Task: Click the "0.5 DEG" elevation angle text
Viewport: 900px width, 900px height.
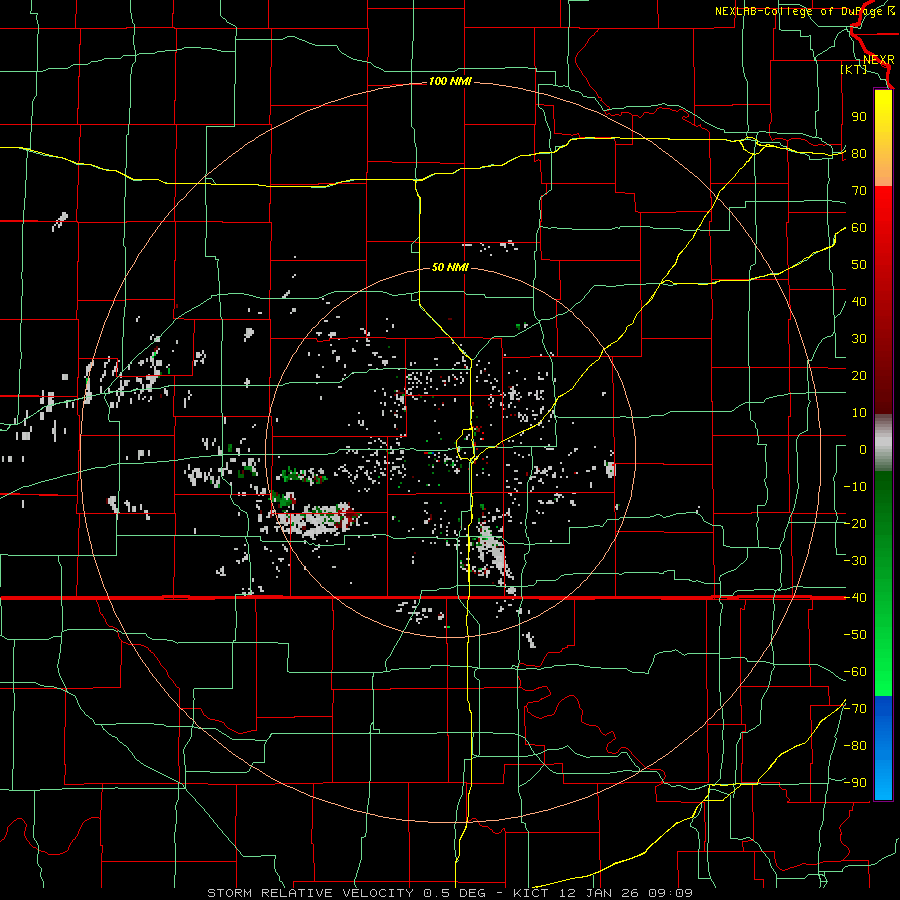Action: tap(455, 893)
